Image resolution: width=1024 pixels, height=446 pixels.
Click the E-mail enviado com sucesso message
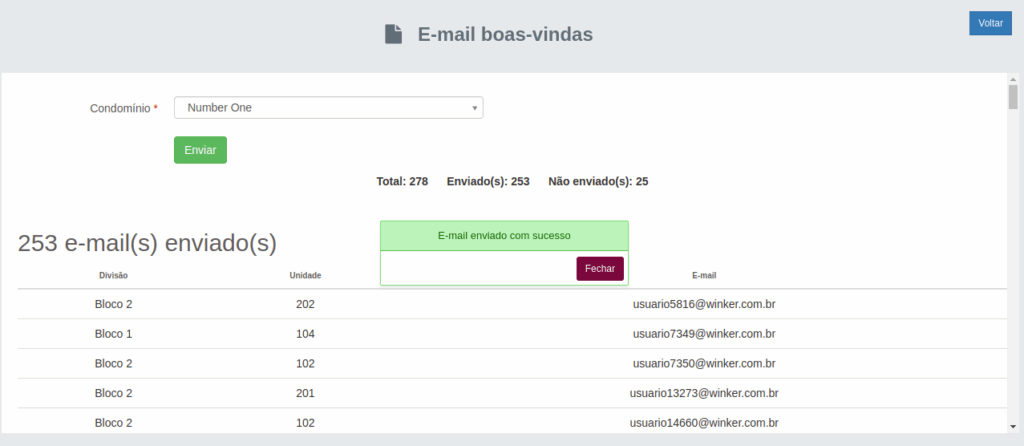(504, 236)
